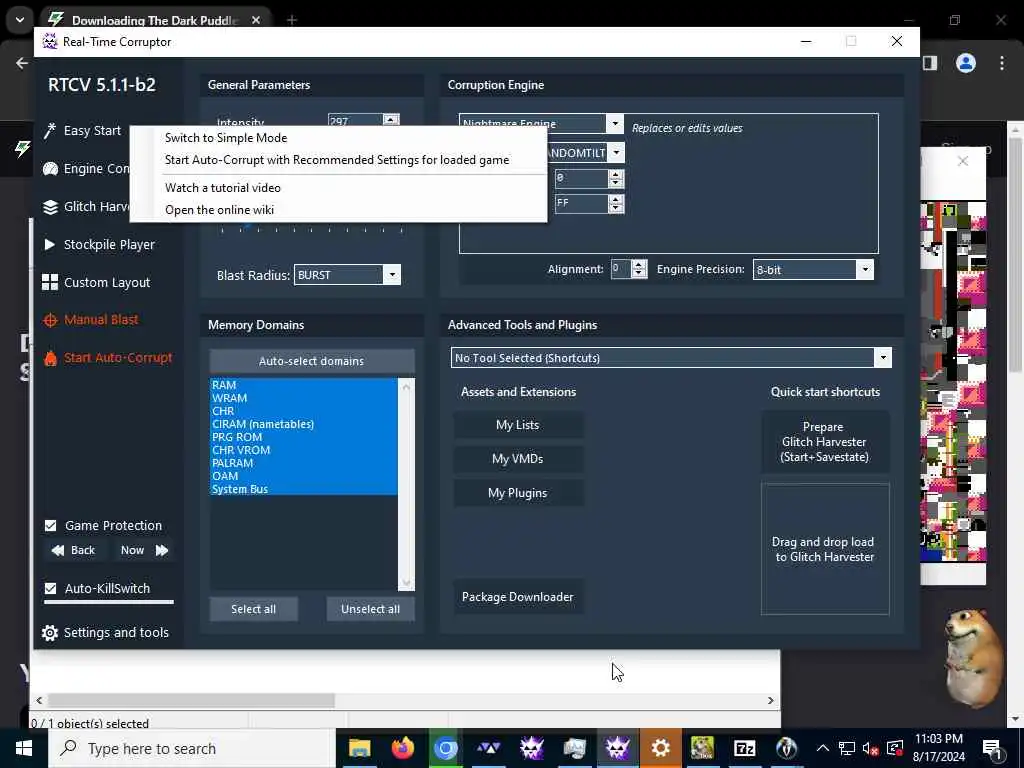Viewport: 1024px width, 768px height.
Task: Click the Alignment input field
Action: click(621, 269)
